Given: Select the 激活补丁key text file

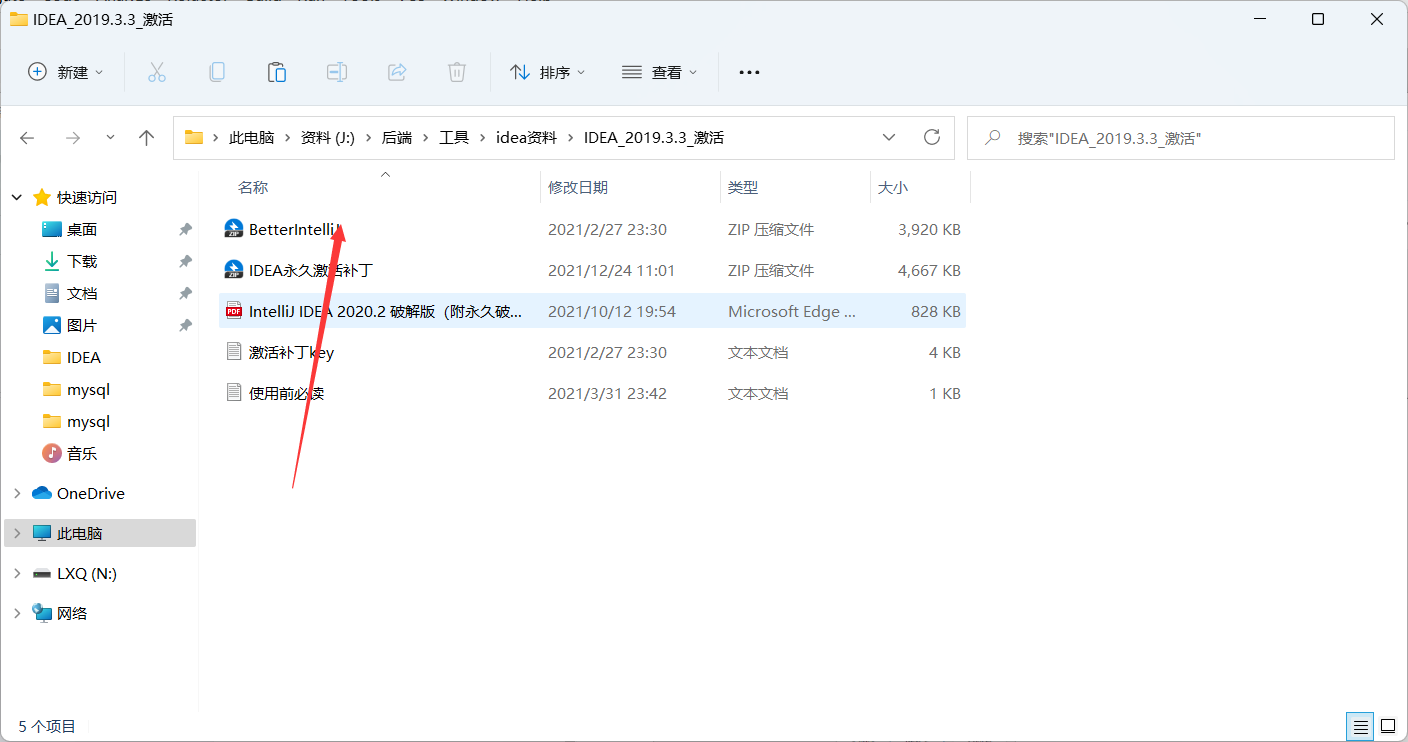Looking at the screenshot, I should (291, 352).
